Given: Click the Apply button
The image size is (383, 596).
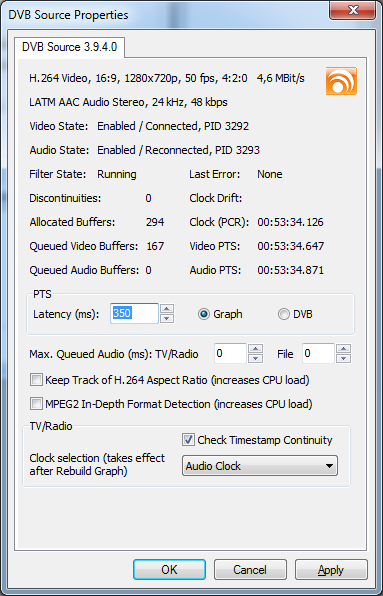Looking at the screenshot, I should tap(331, 569).
